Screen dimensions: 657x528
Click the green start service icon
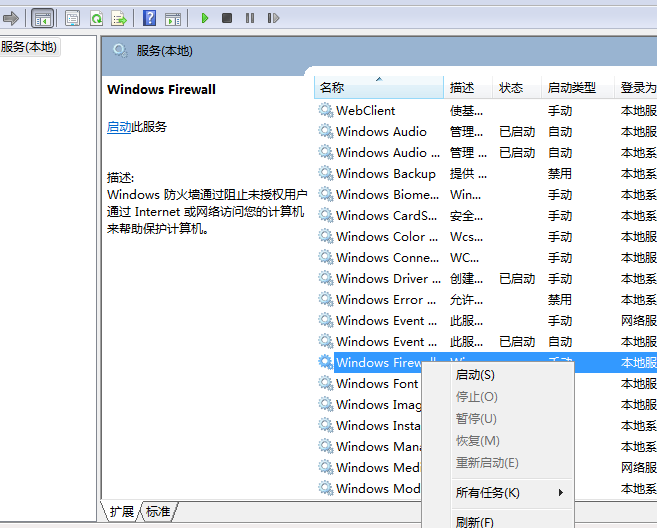coord(205,18)
